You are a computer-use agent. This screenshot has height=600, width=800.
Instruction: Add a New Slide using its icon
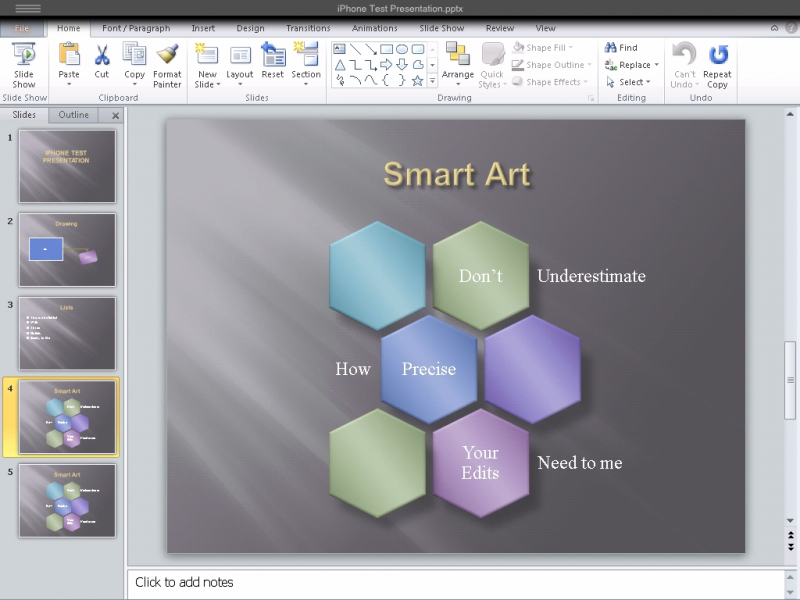click(x=207, y=55)
